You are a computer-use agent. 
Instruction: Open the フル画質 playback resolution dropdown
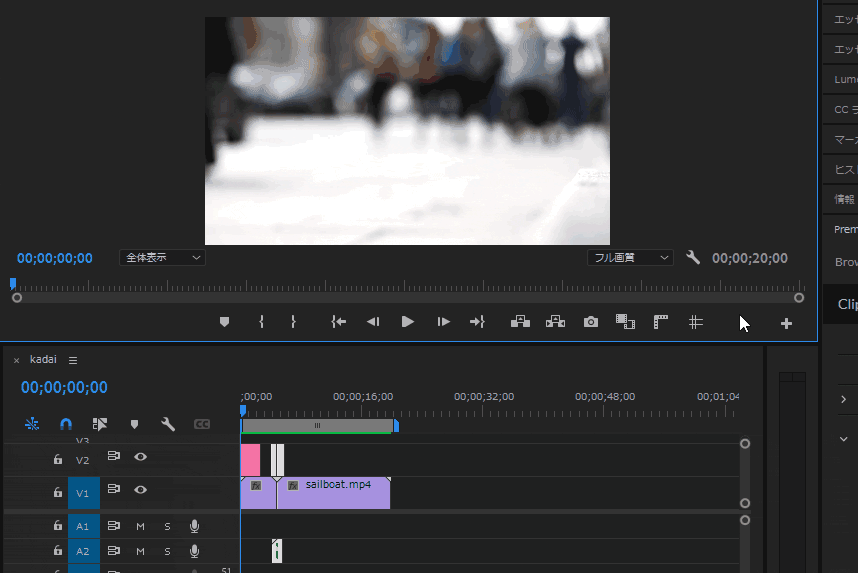pos(630,257)
